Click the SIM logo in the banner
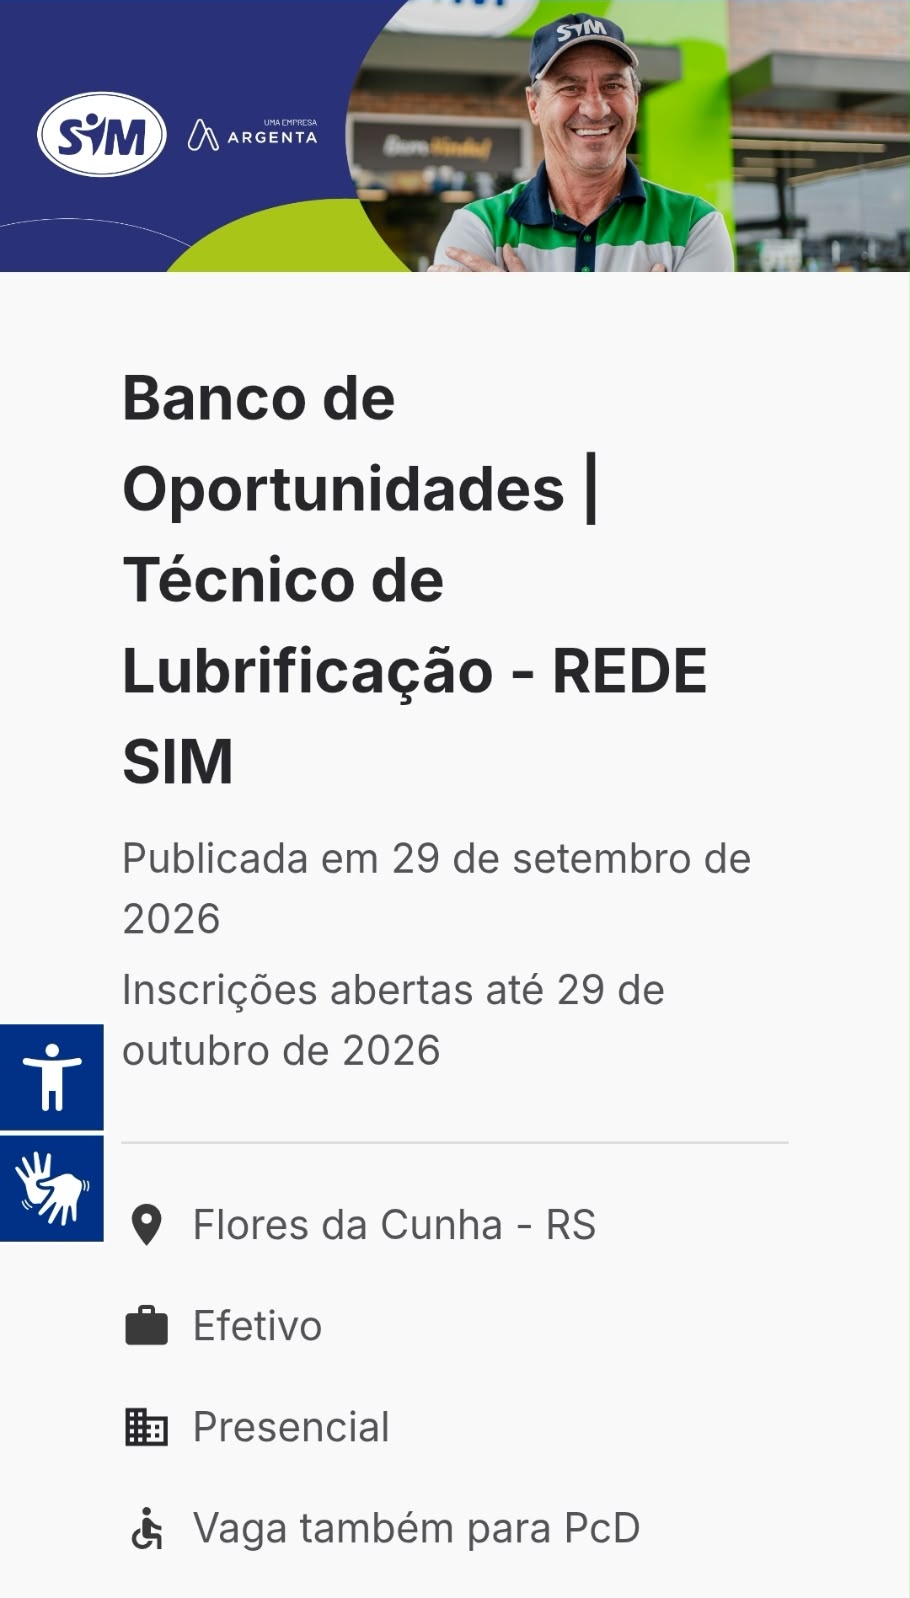 click(x=101, y=134)
